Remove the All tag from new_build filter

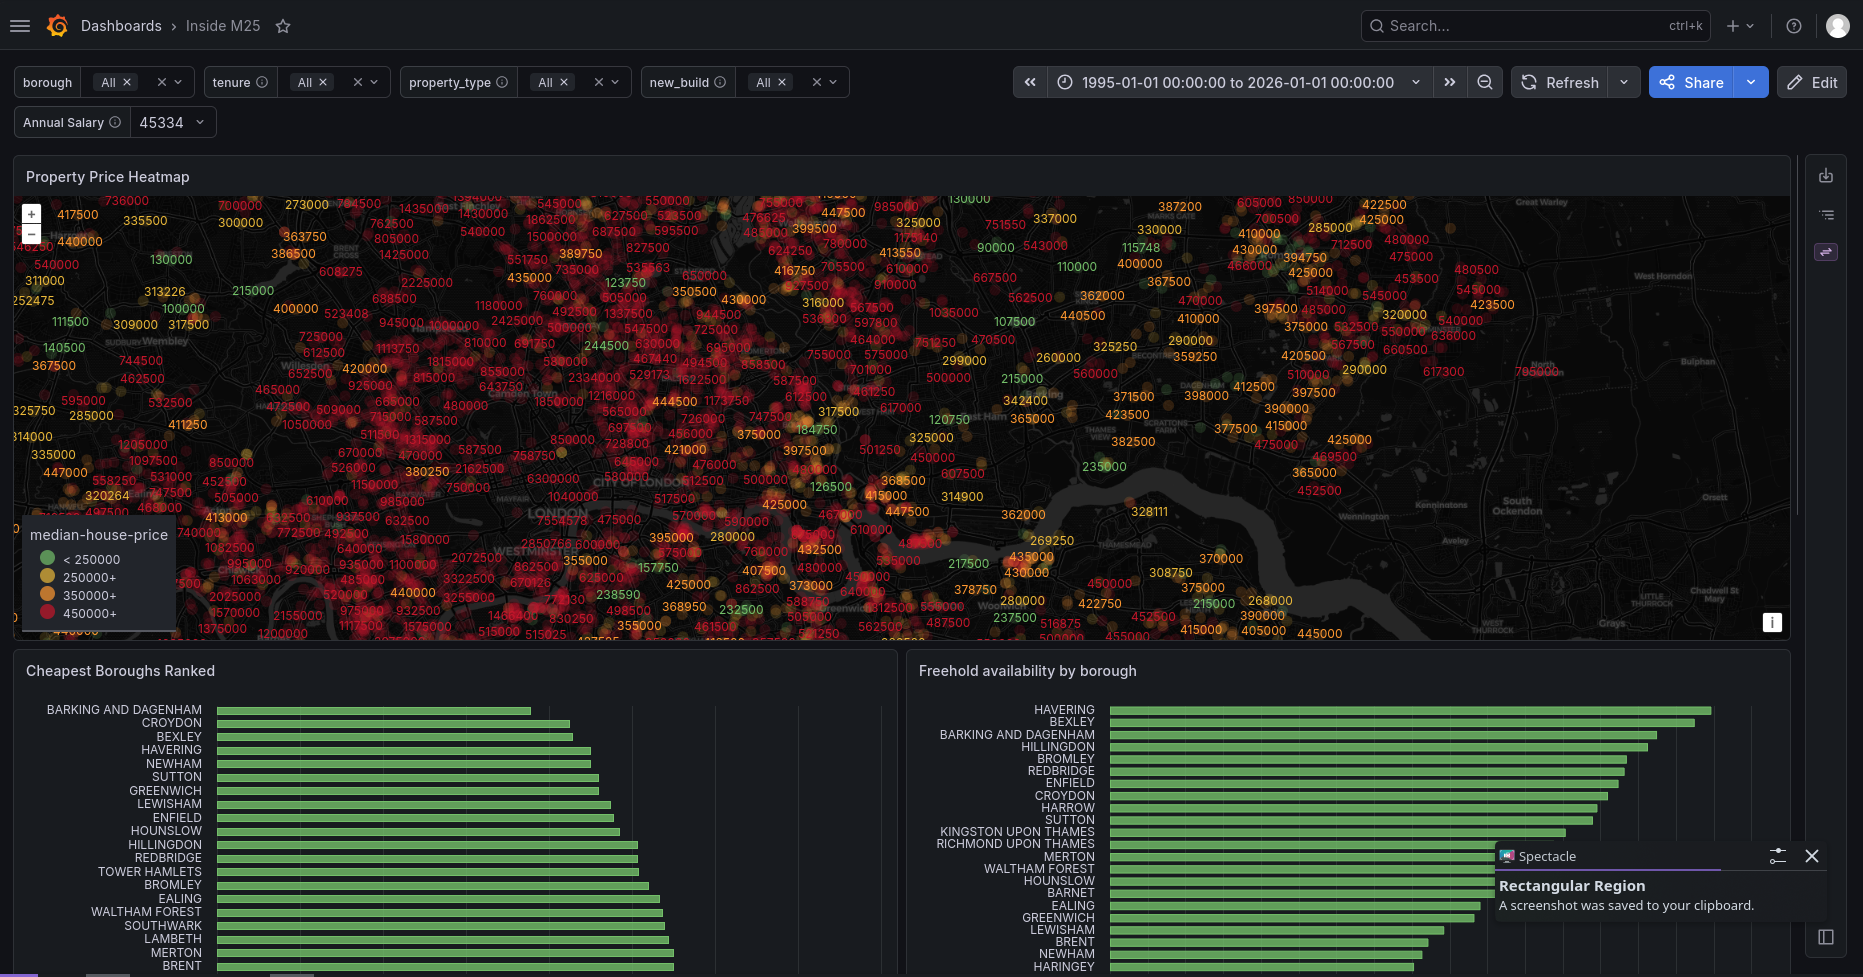coord(782,82)
